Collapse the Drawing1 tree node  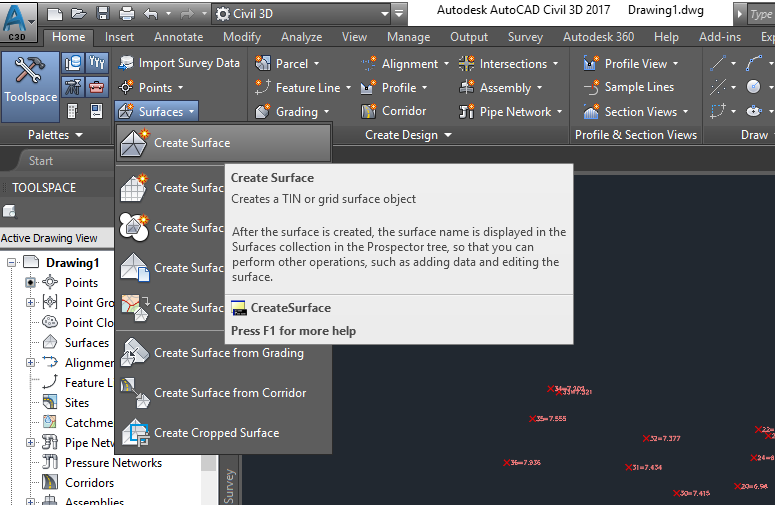[11, 262]
